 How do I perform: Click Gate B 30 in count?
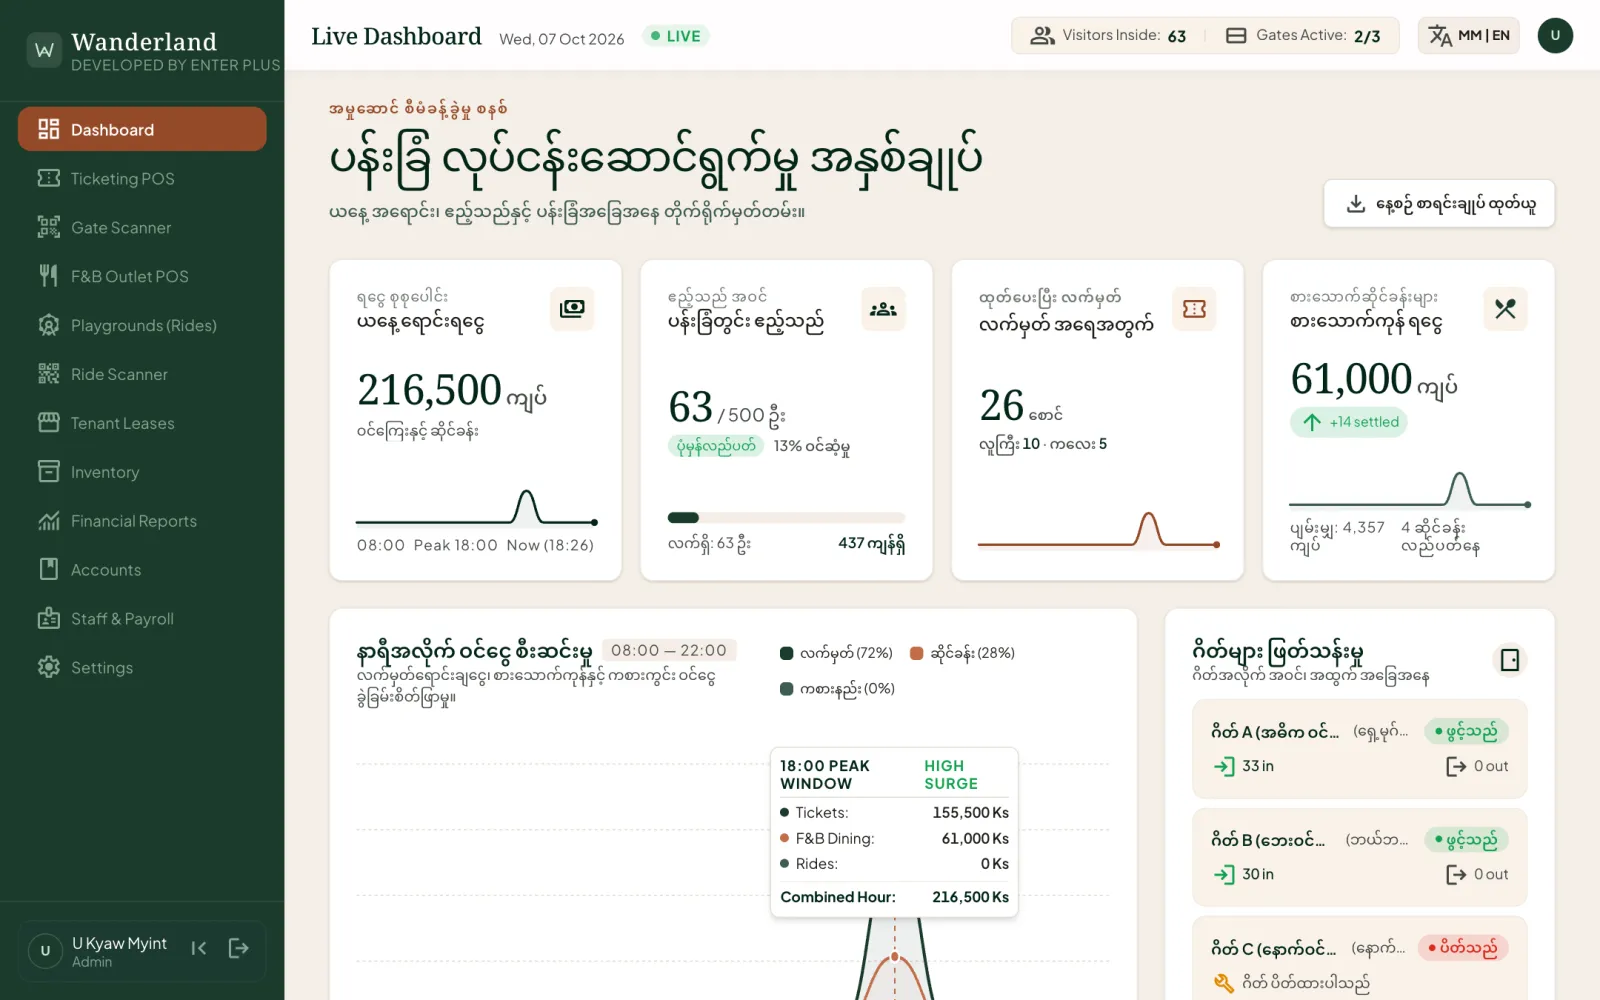[x=1244, y=874]
